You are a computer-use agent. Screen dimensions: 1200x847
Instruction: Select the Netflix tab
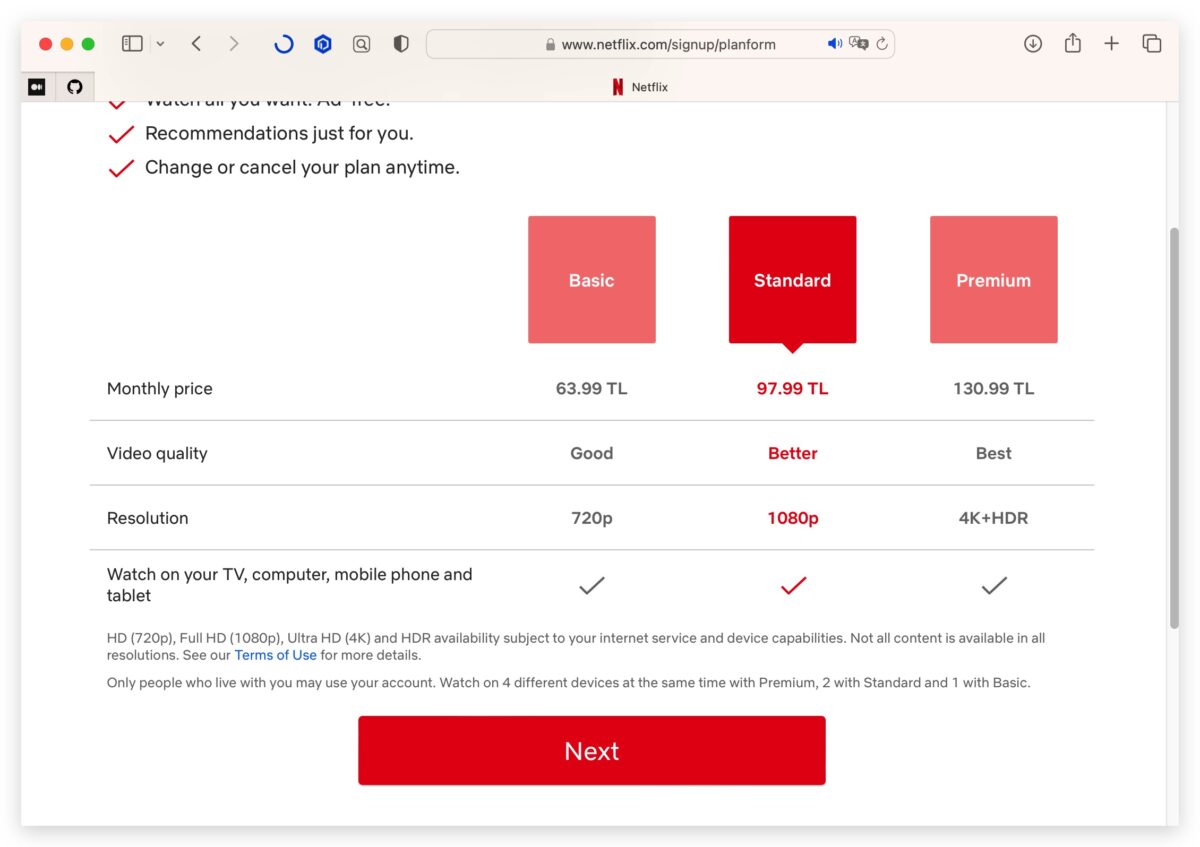[640, 87]
